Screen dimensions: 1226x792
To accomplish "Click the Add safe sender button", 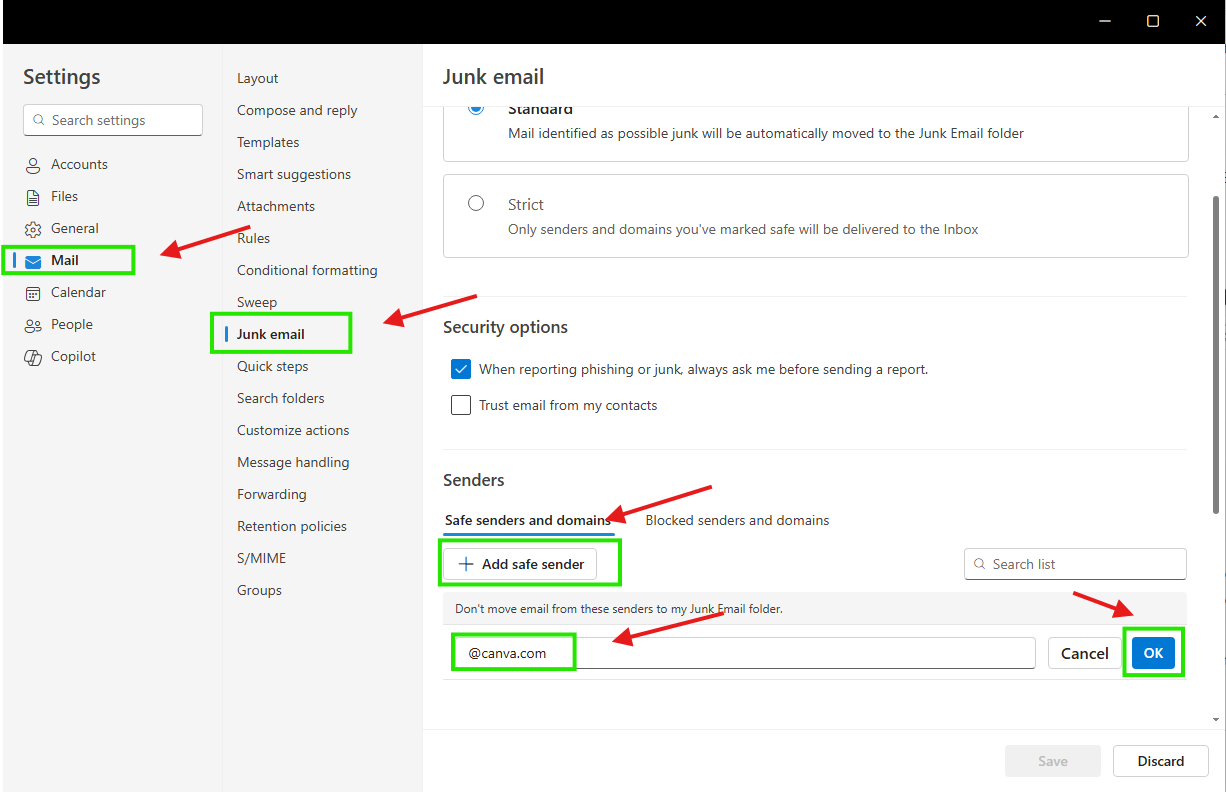I will 520,564.
